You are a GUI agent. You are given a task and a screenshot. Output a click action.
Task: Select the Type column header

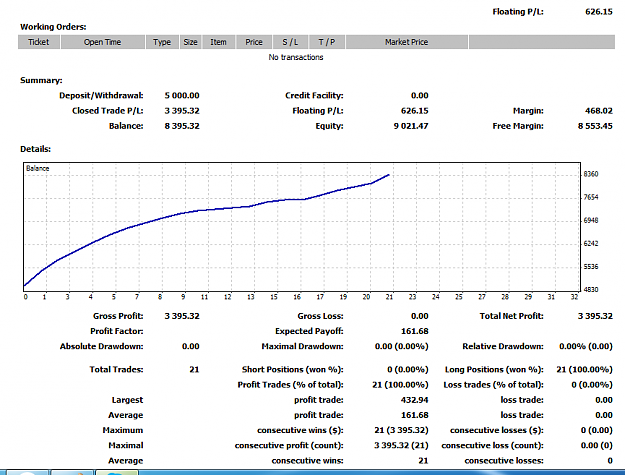162,42
